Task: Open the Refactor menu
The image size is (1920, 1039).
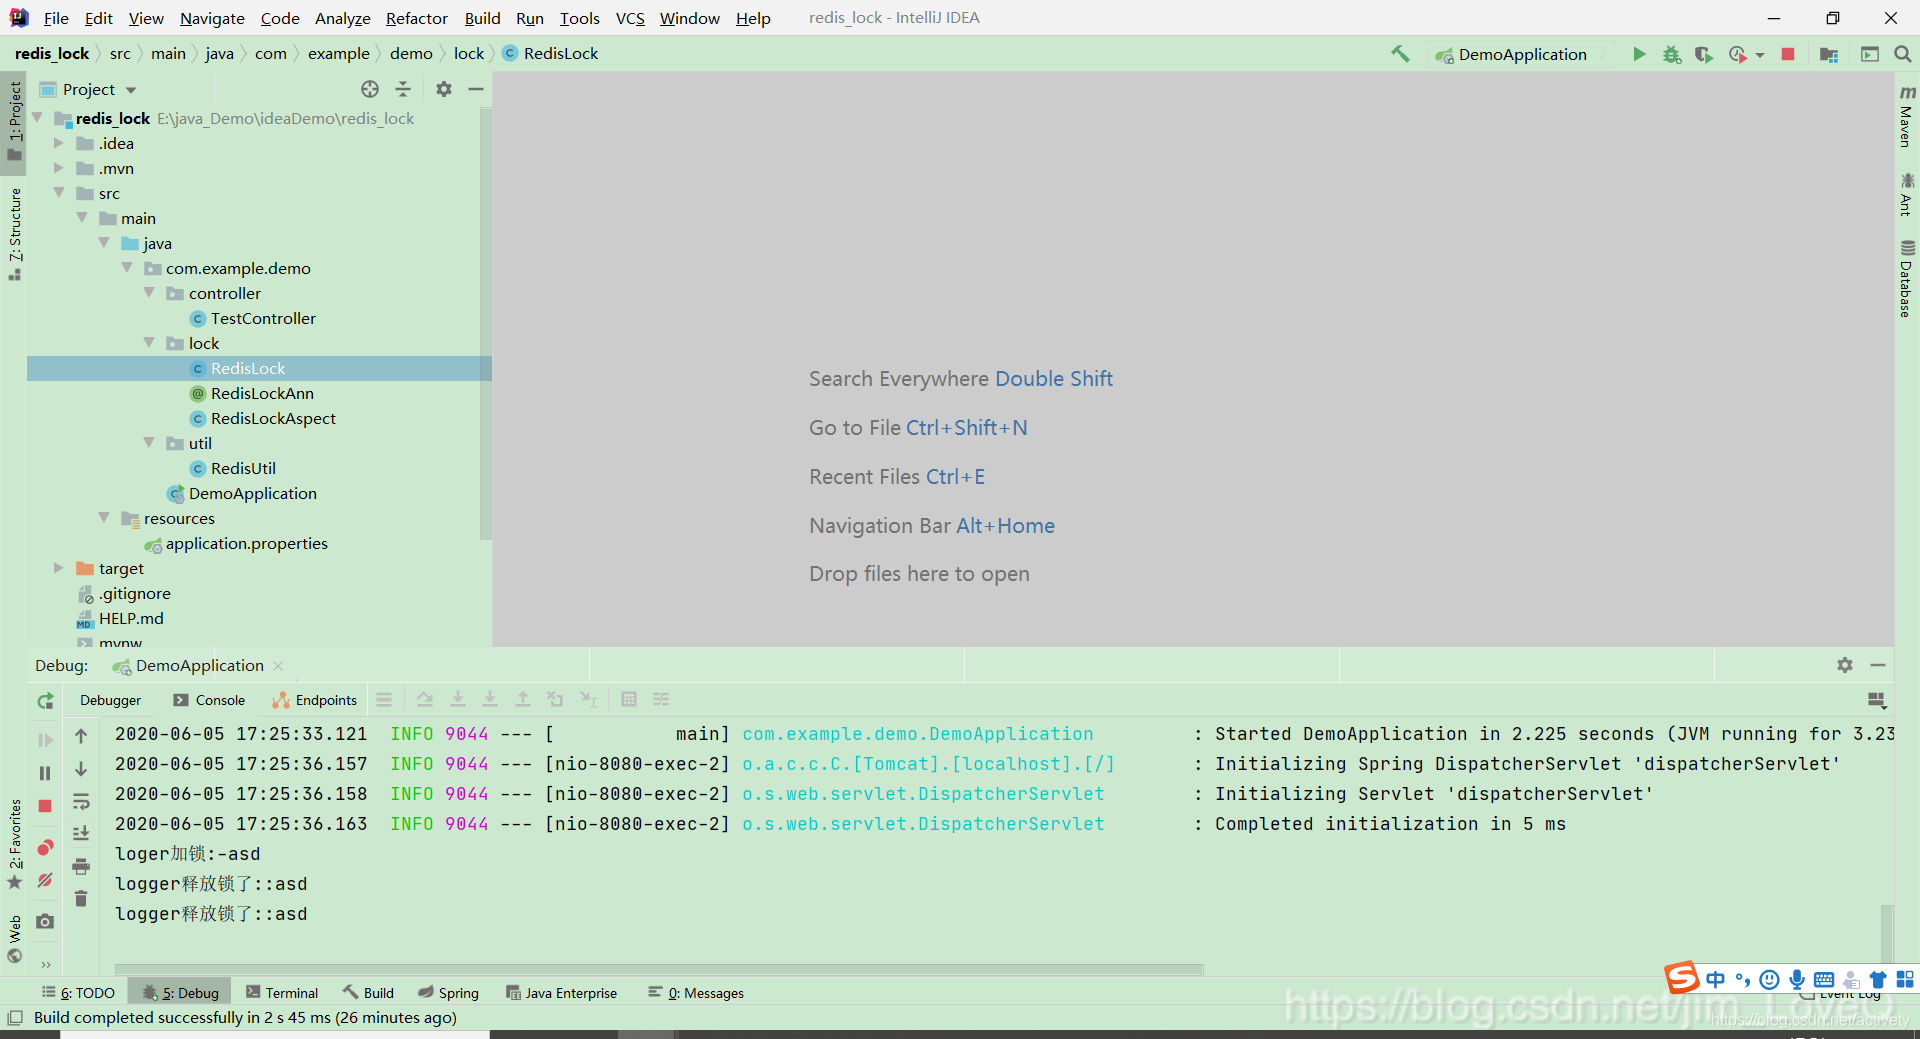Action: click(x=417, y=18)
